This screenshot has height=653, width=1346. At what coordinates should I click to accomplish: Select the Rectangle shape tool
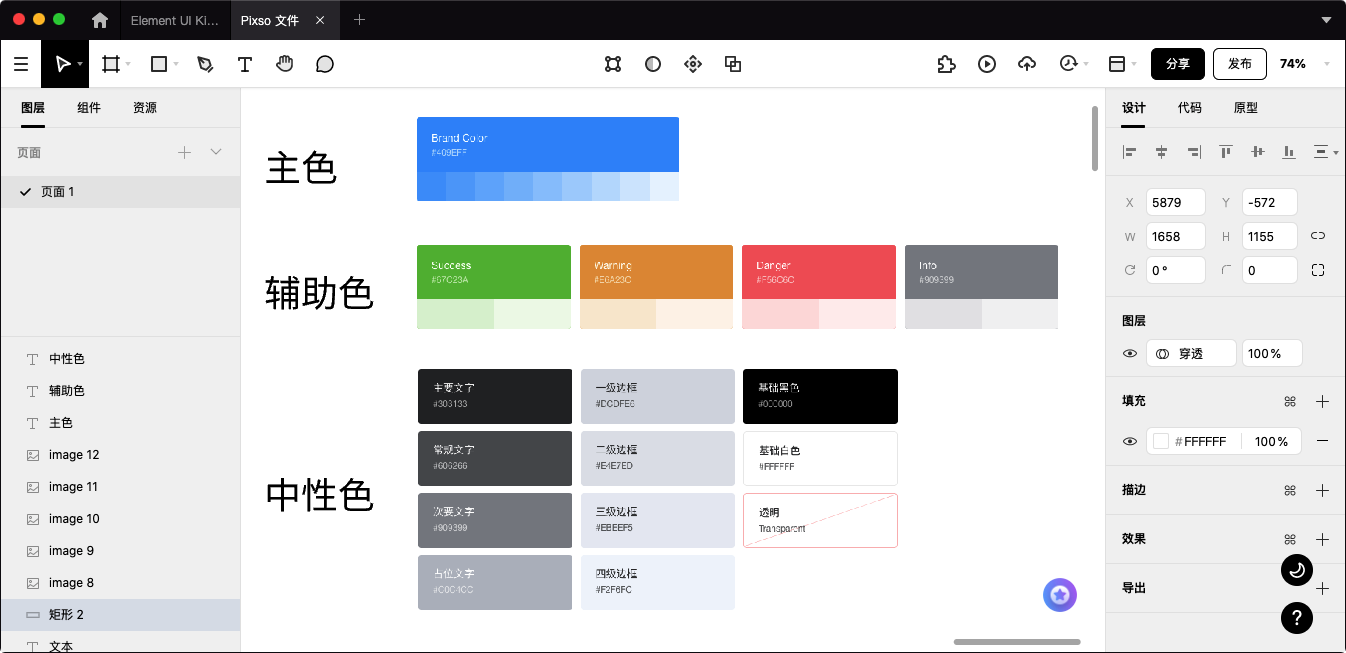pos(158,64)
